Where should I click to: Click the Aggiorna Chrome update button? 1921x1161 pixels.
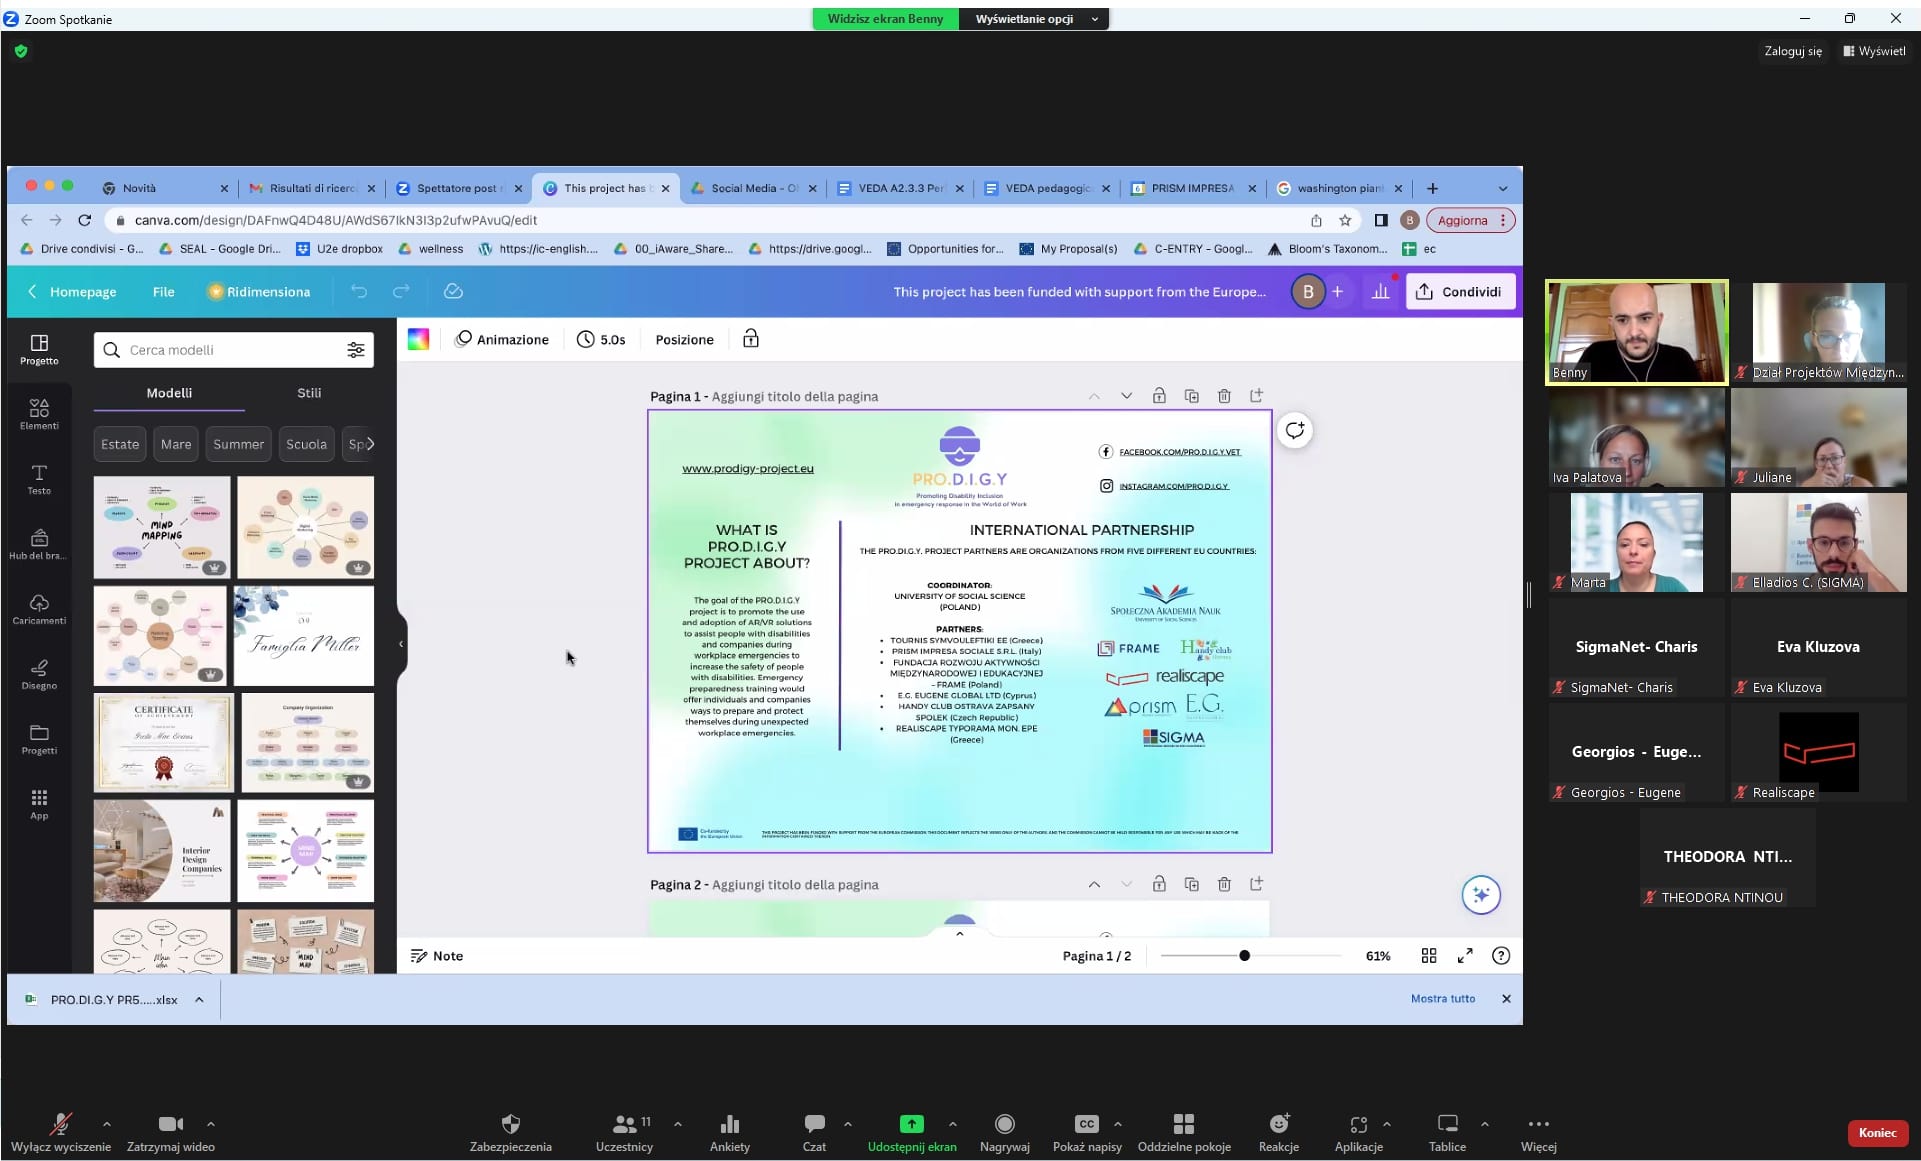(1470, 220)
